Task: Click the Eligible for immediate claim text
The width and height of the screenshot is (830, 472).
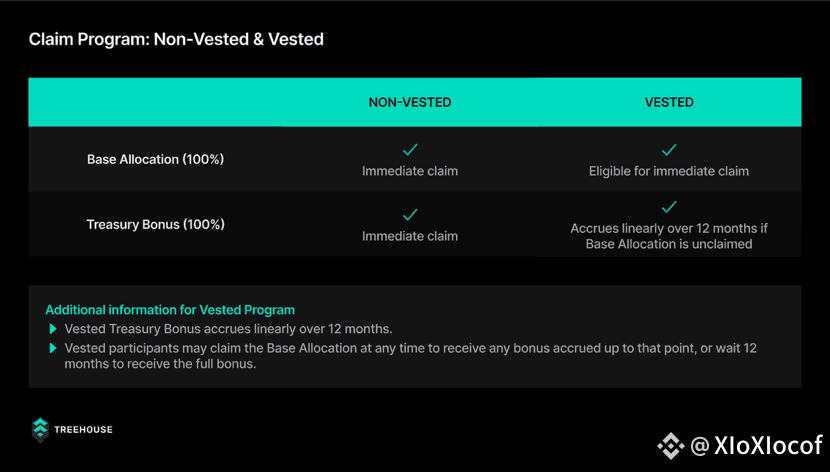Action: tap(669, 171)
